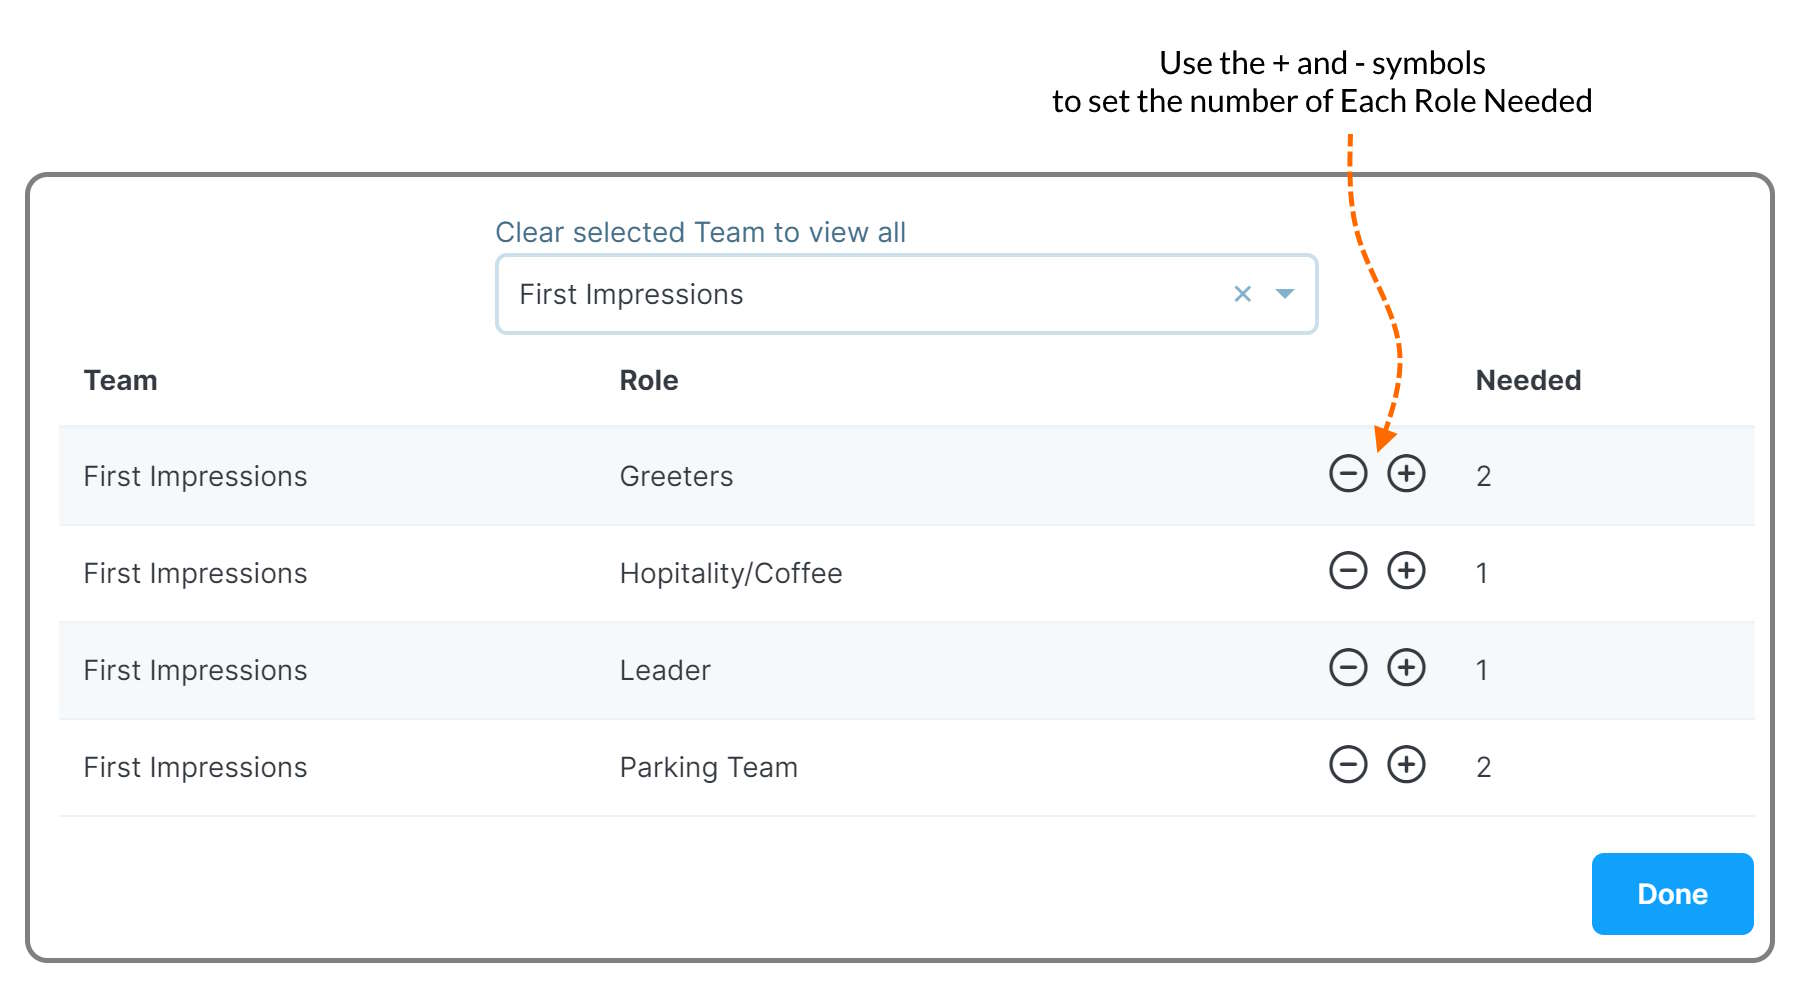Increase the Greeters needed count

click(1406, 474)
